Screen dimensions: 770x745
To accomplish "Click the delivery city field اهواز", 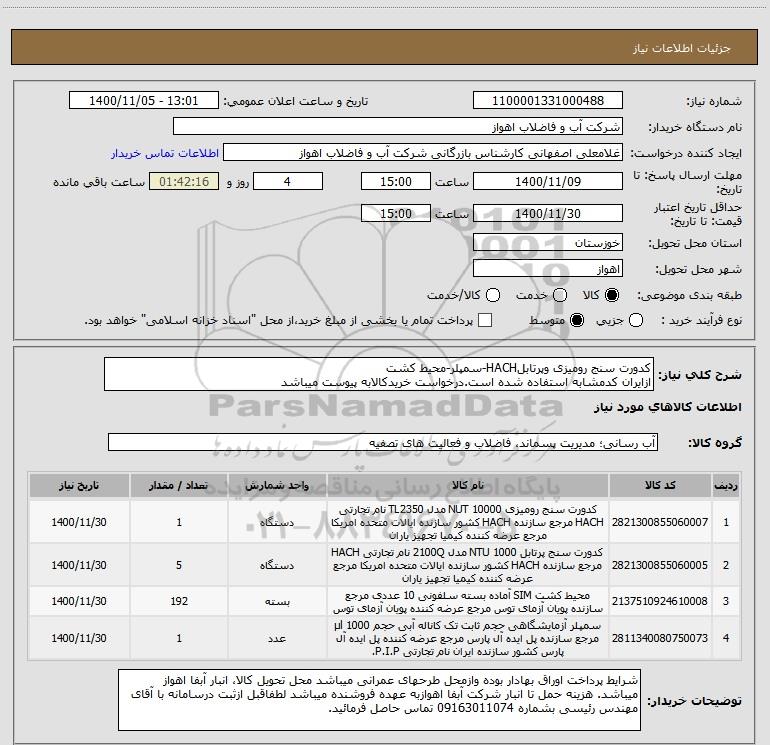I will point(548,269).
